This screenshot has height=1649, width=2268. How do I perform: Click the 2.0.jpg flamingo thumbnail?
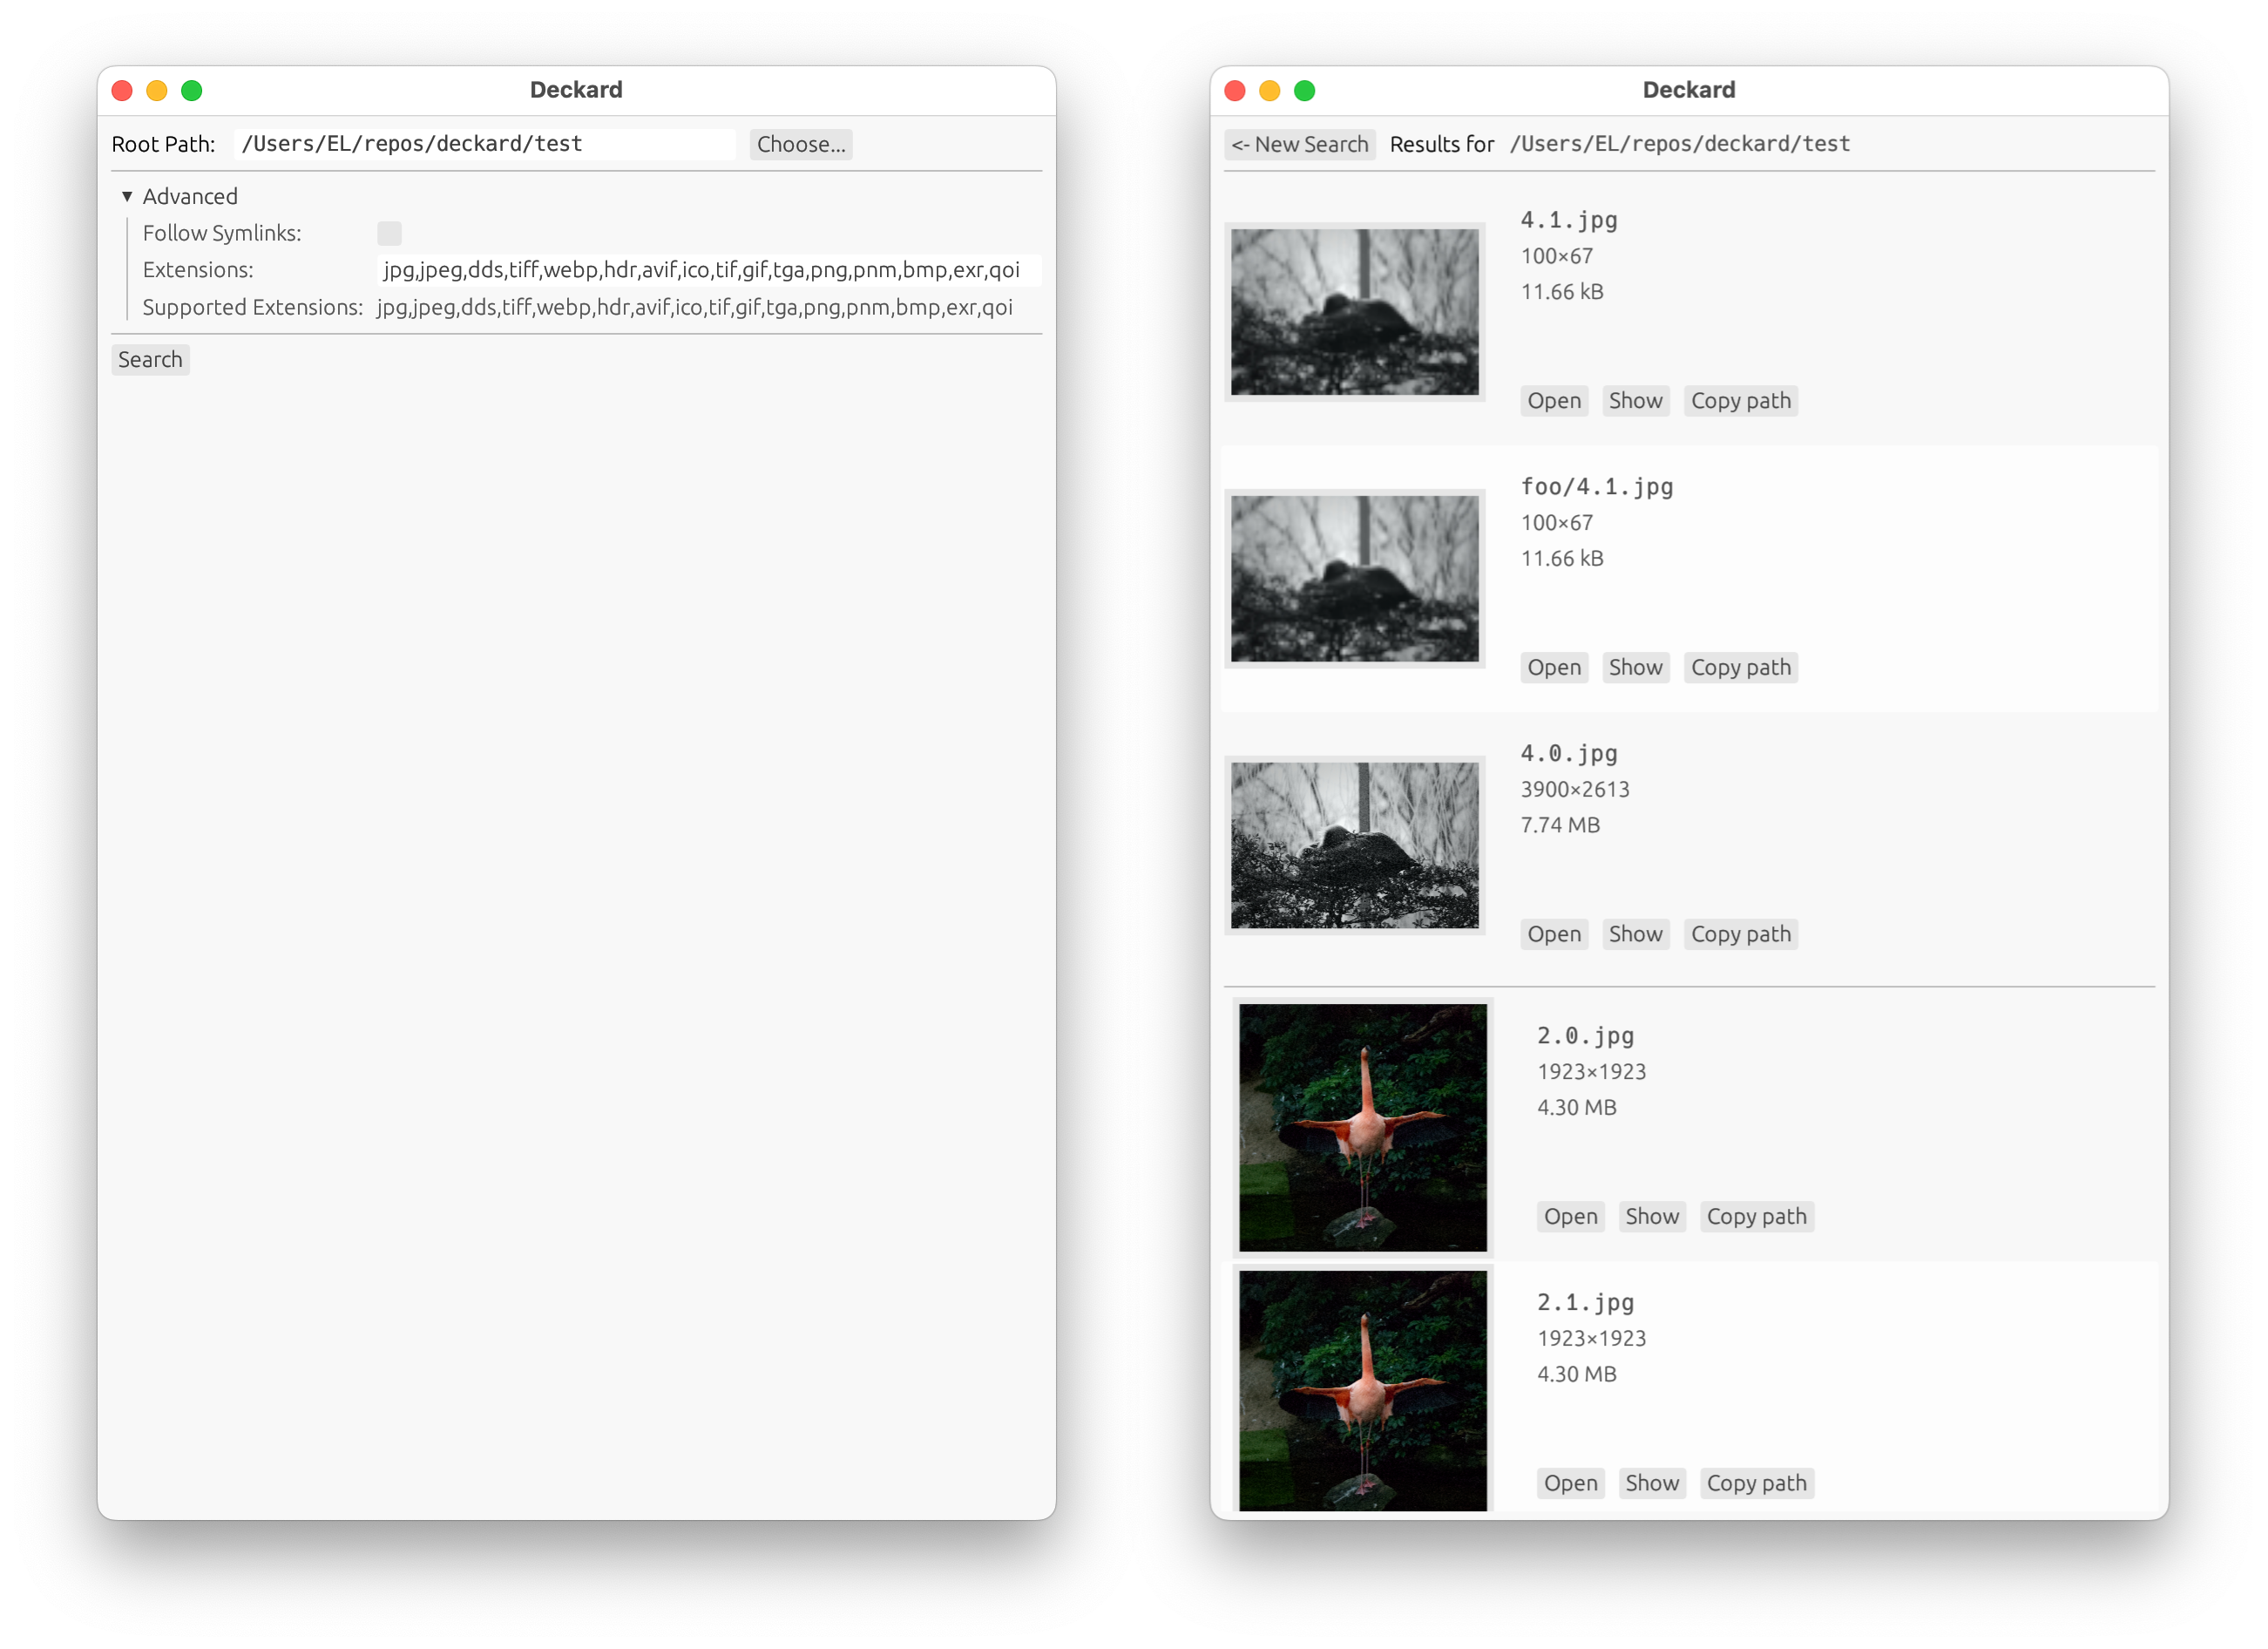point(1362,1128)
